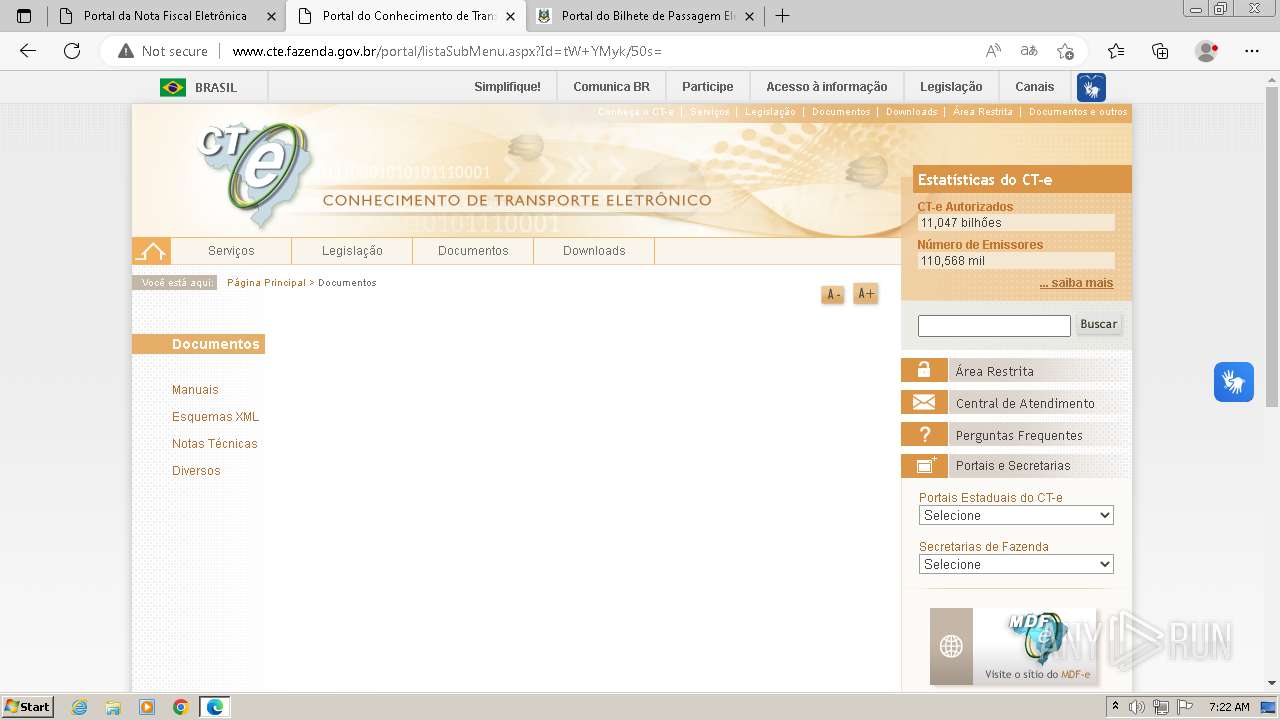
Task: Open the Manuais documents link
Action: pos(195,390)
